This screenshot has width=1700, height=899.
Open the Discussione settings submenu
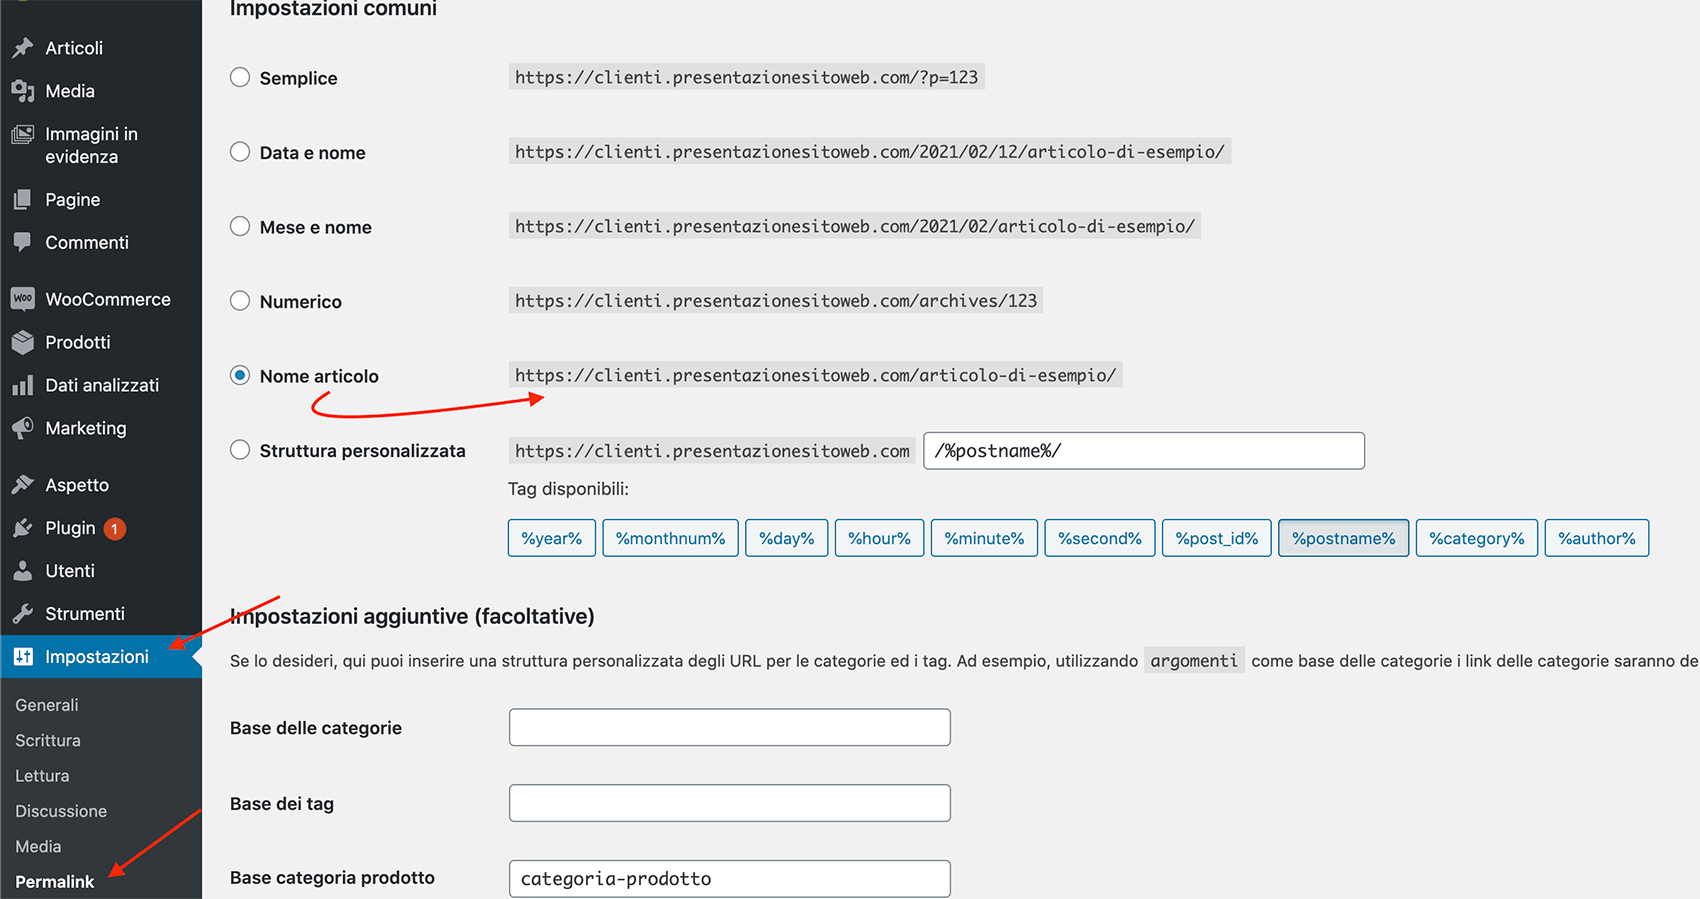[x=61, y=811]
